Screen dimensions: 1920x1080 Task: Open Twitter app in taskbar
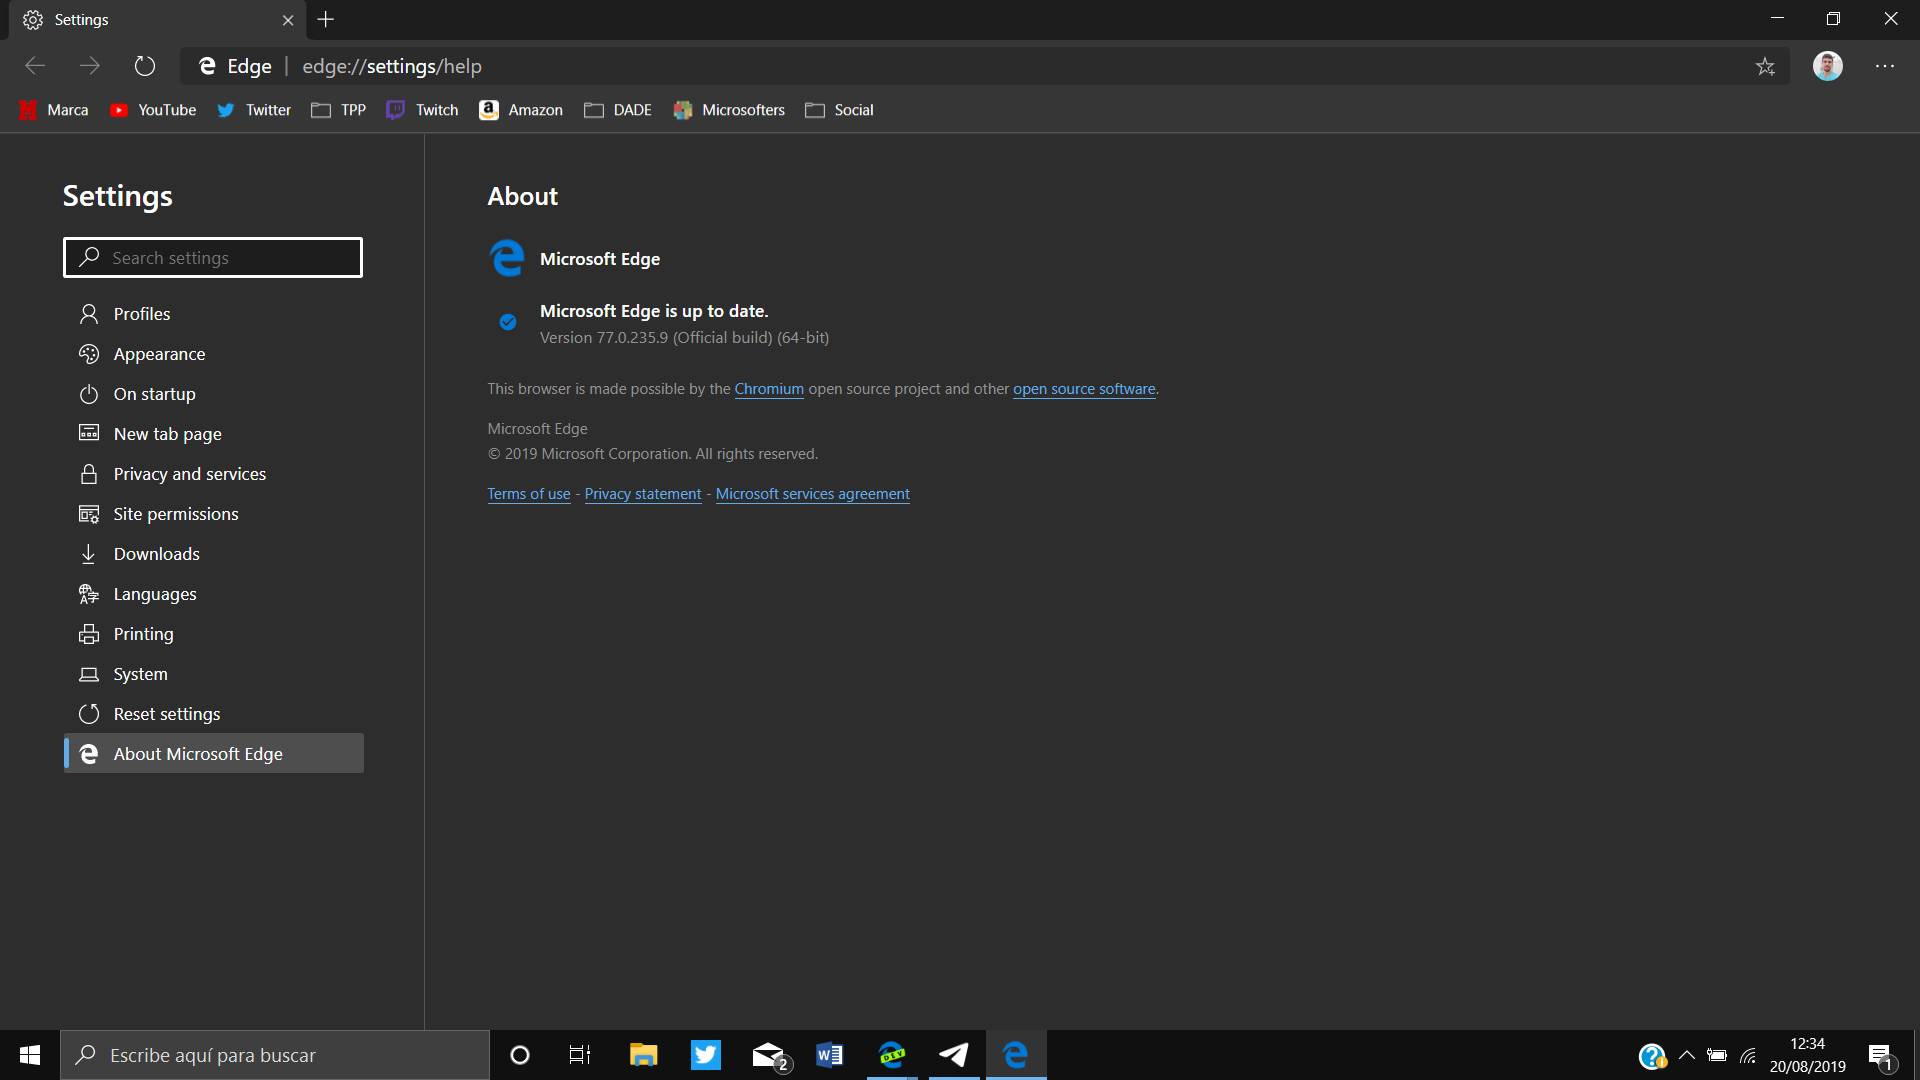click(705, 1055)
